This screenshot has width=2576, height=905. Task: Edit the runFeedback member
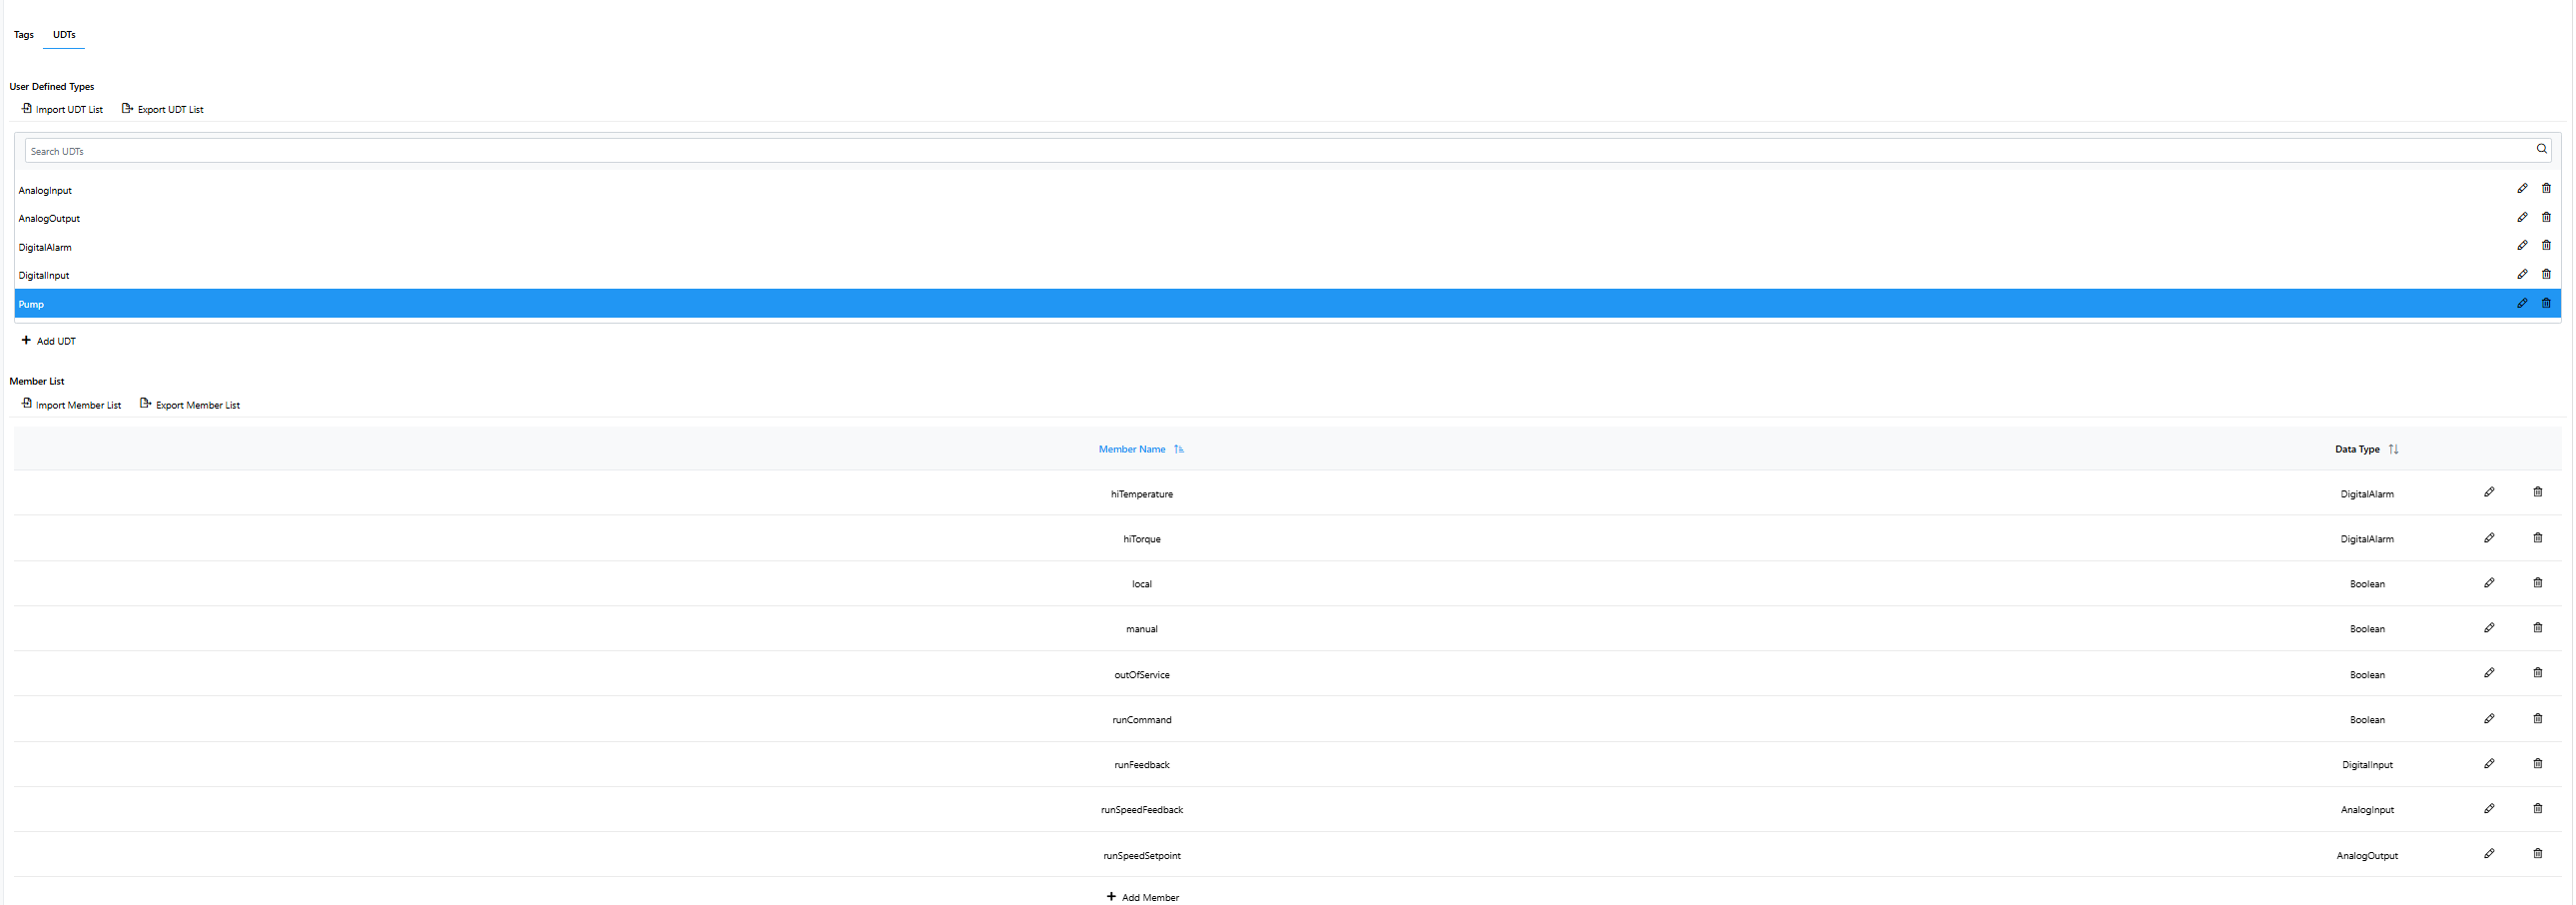2489,764
